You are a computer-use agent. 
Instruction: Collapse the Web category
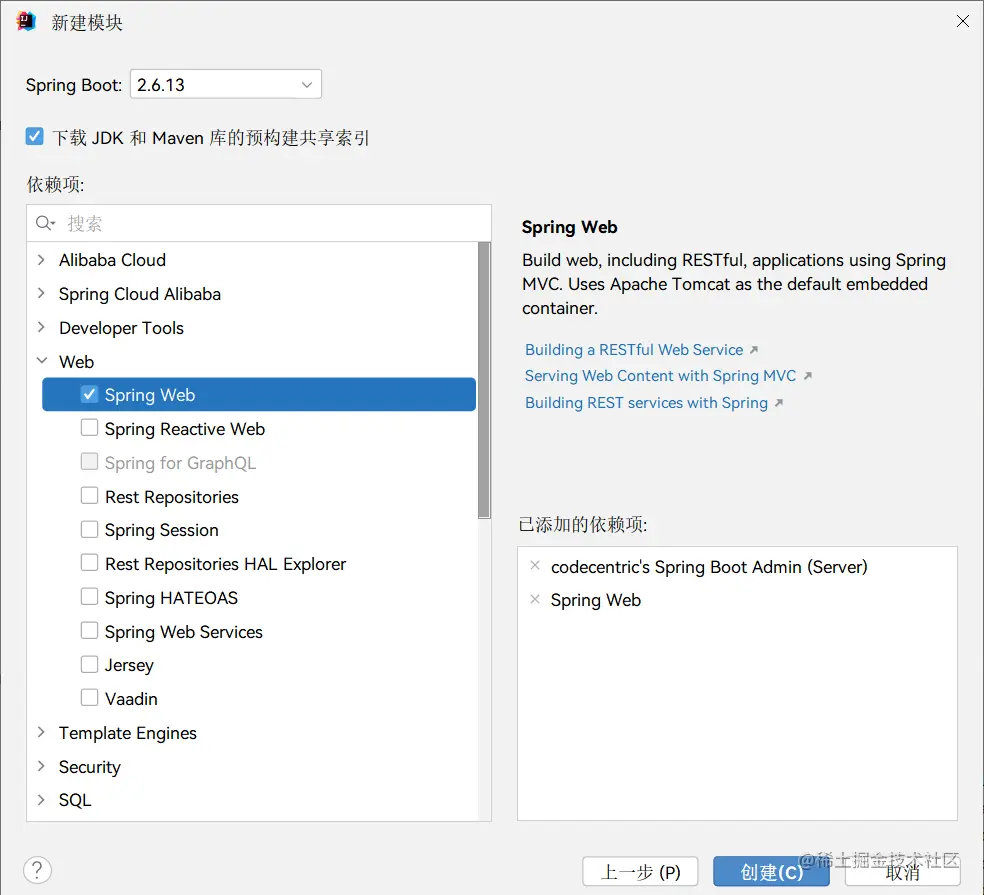[x=41, y=361]
